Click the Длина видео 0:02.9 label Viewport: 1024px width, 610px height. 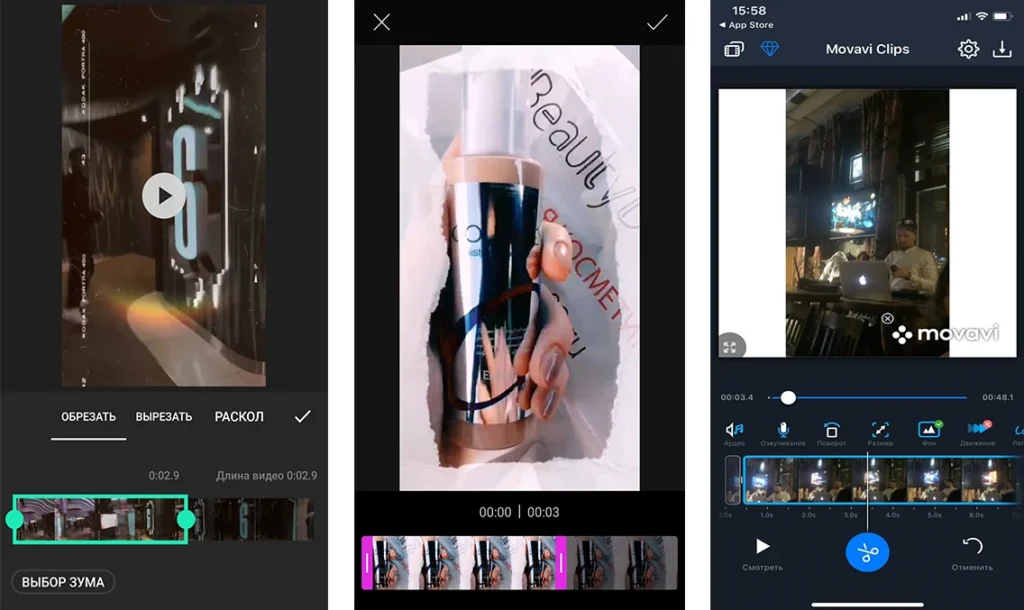[x=266, y=475]
